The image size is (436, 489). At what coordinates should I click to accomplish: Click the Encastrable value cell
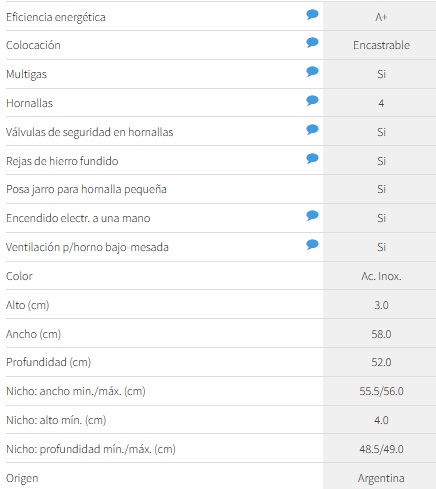point(381,45)
